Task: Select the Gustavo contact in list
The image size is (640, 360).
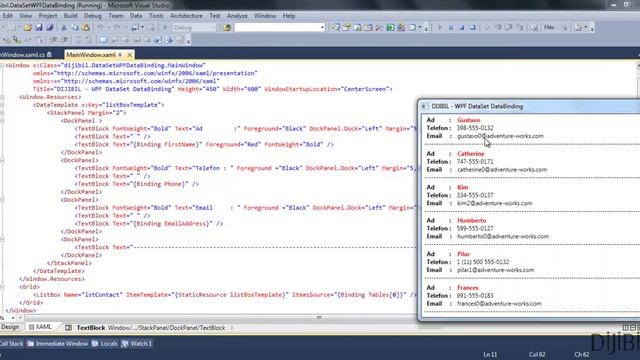Action: point(531,128)
